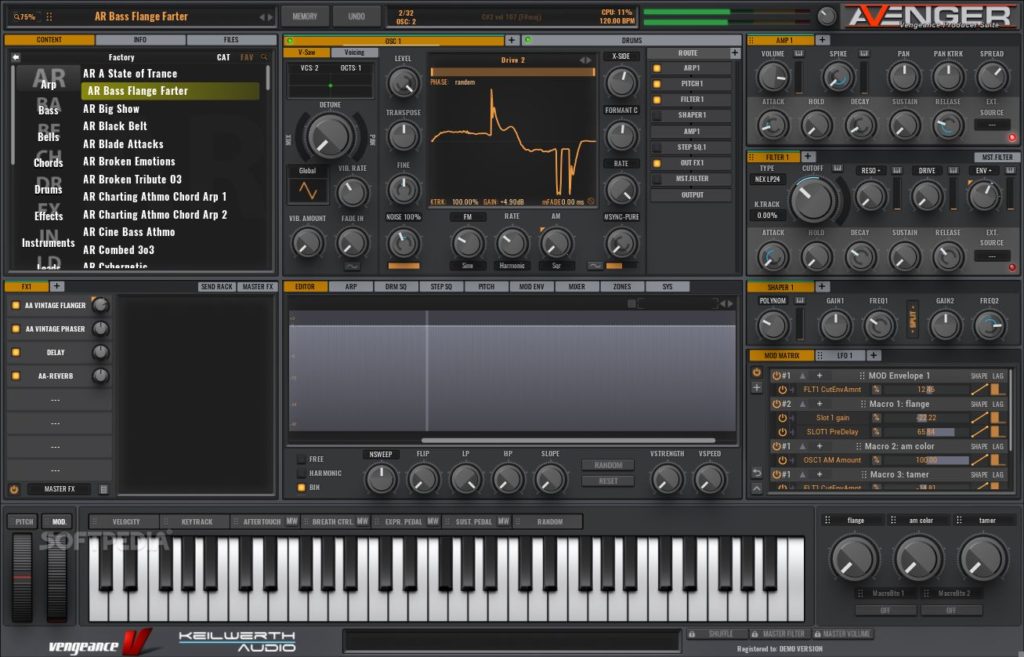
Task: Open the POLYNOM shaper type dropdown
Action: [773, 301]
